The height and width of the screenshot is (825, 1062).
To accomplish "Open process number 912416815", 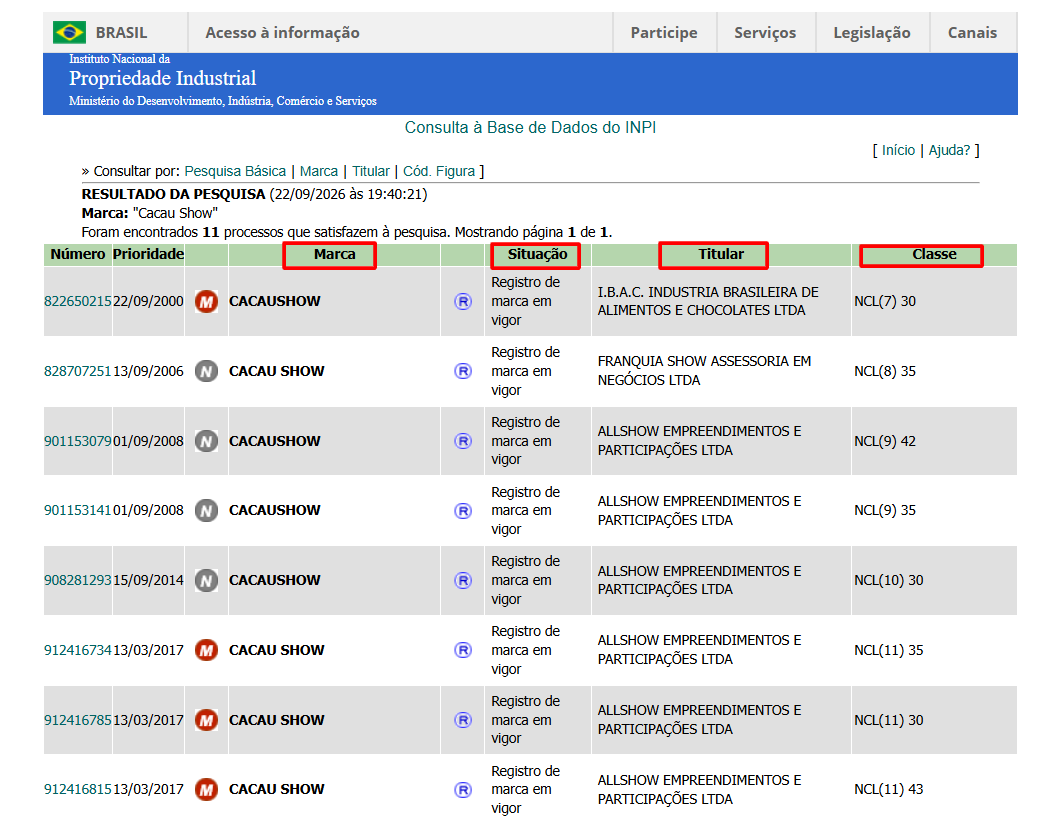I will [x=77, y=789].
